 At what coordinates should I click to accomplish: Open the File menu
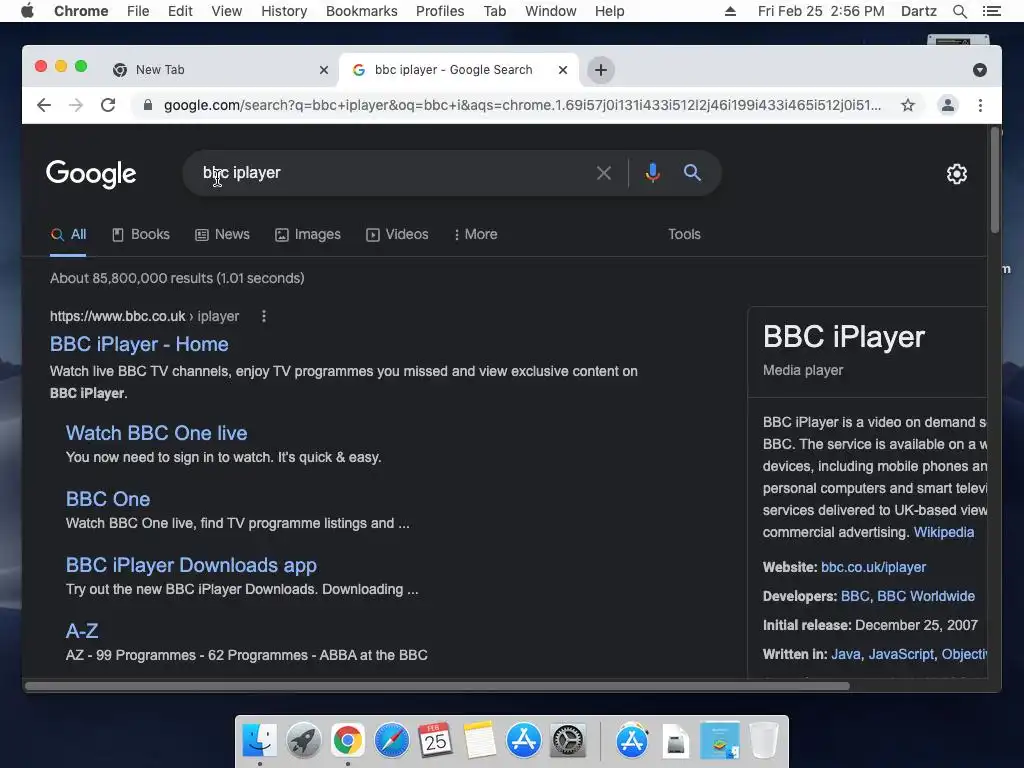click(138, 11)
